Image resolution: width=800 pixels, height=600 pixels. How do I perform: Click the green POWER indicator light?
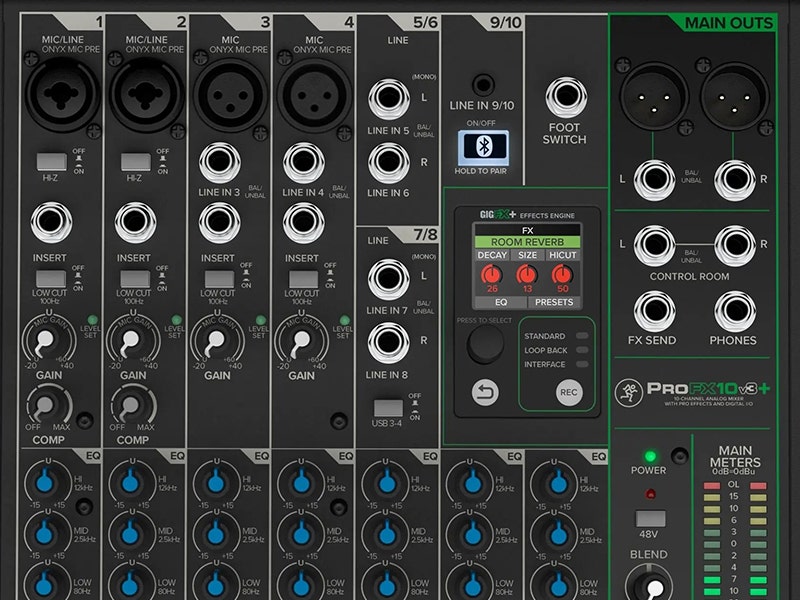pos(649,456)
